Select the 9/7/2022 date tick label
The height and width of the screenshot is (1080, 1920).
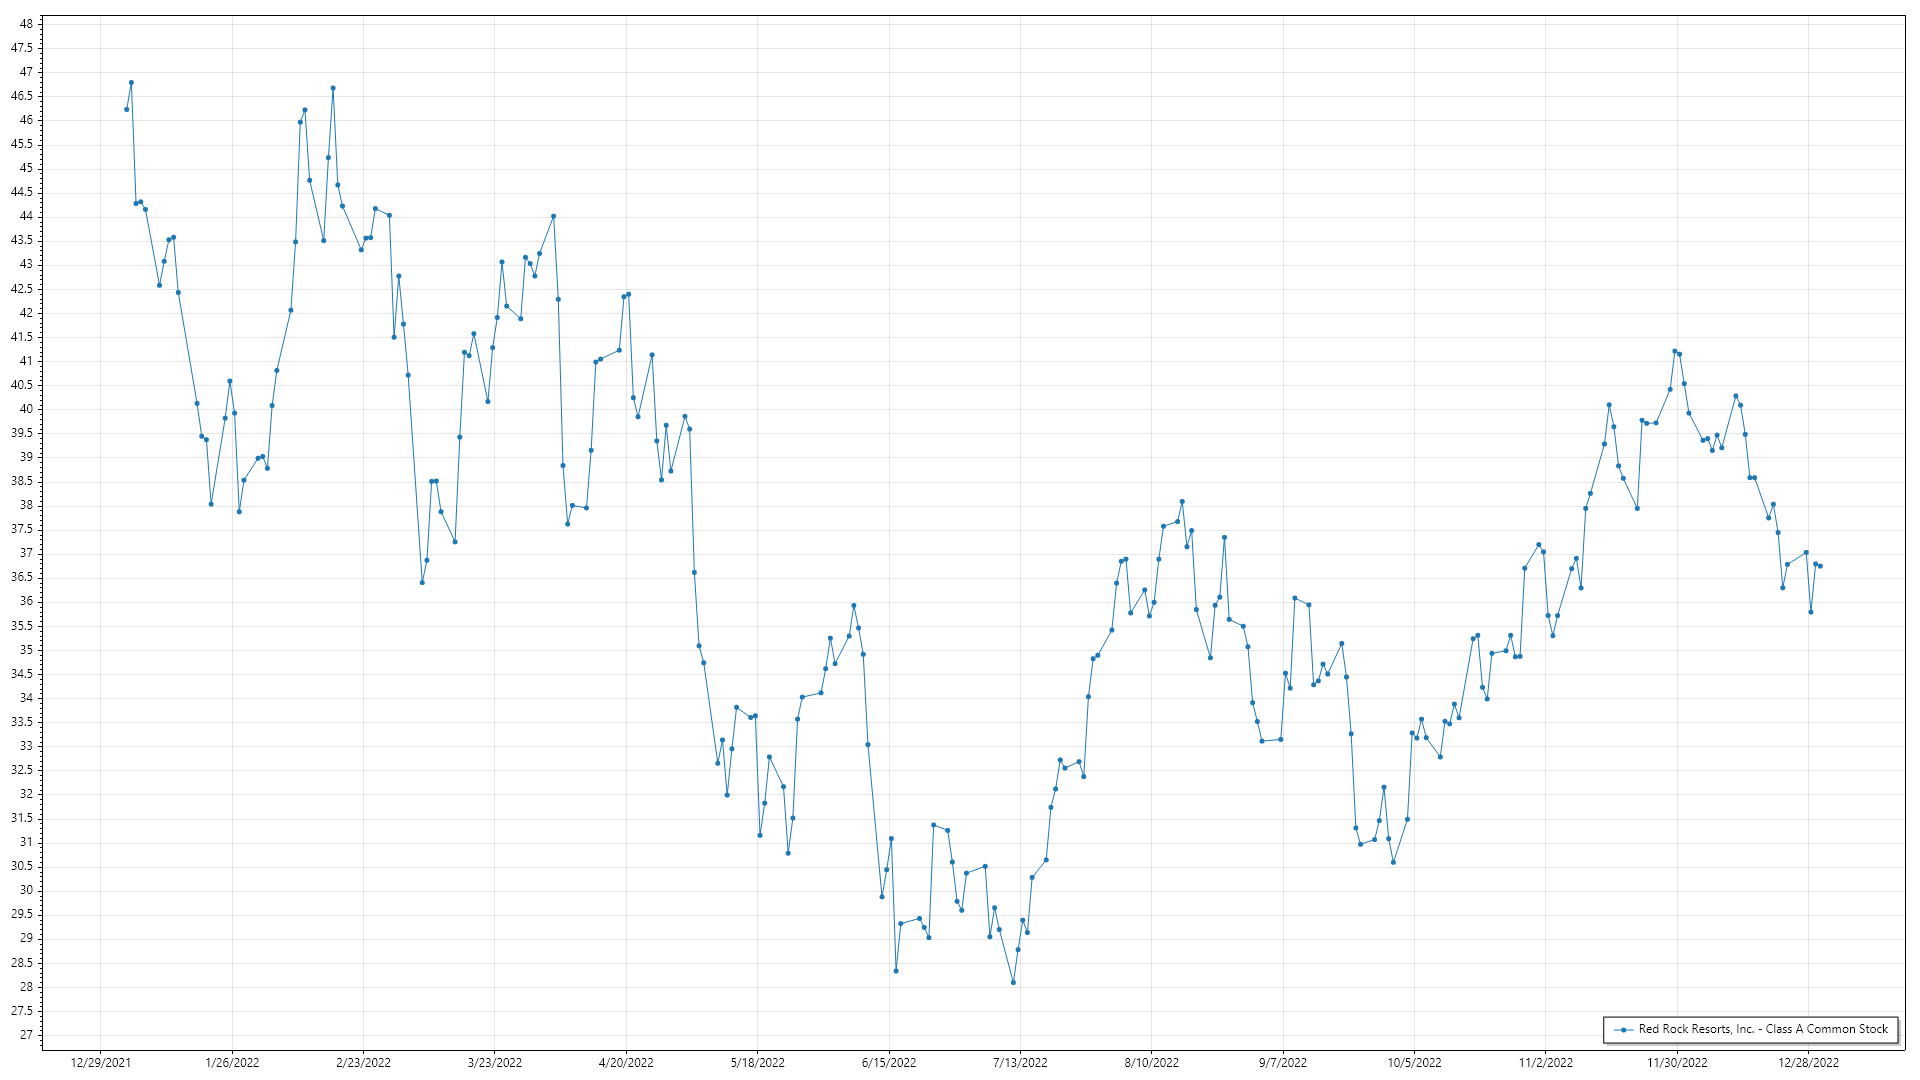point(1282,1062)
